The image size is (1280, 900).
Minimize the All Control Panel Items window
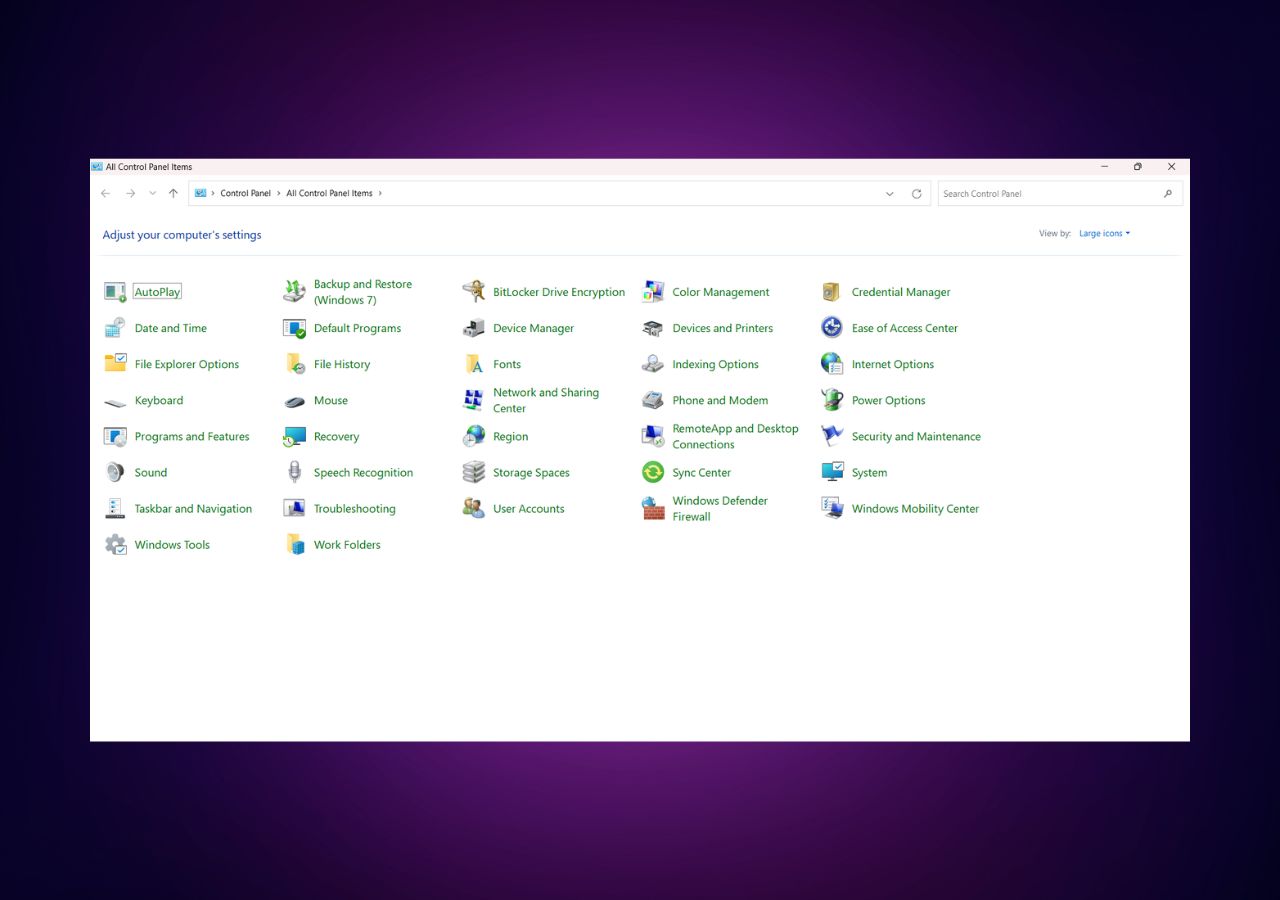(x=1105, y=167)
